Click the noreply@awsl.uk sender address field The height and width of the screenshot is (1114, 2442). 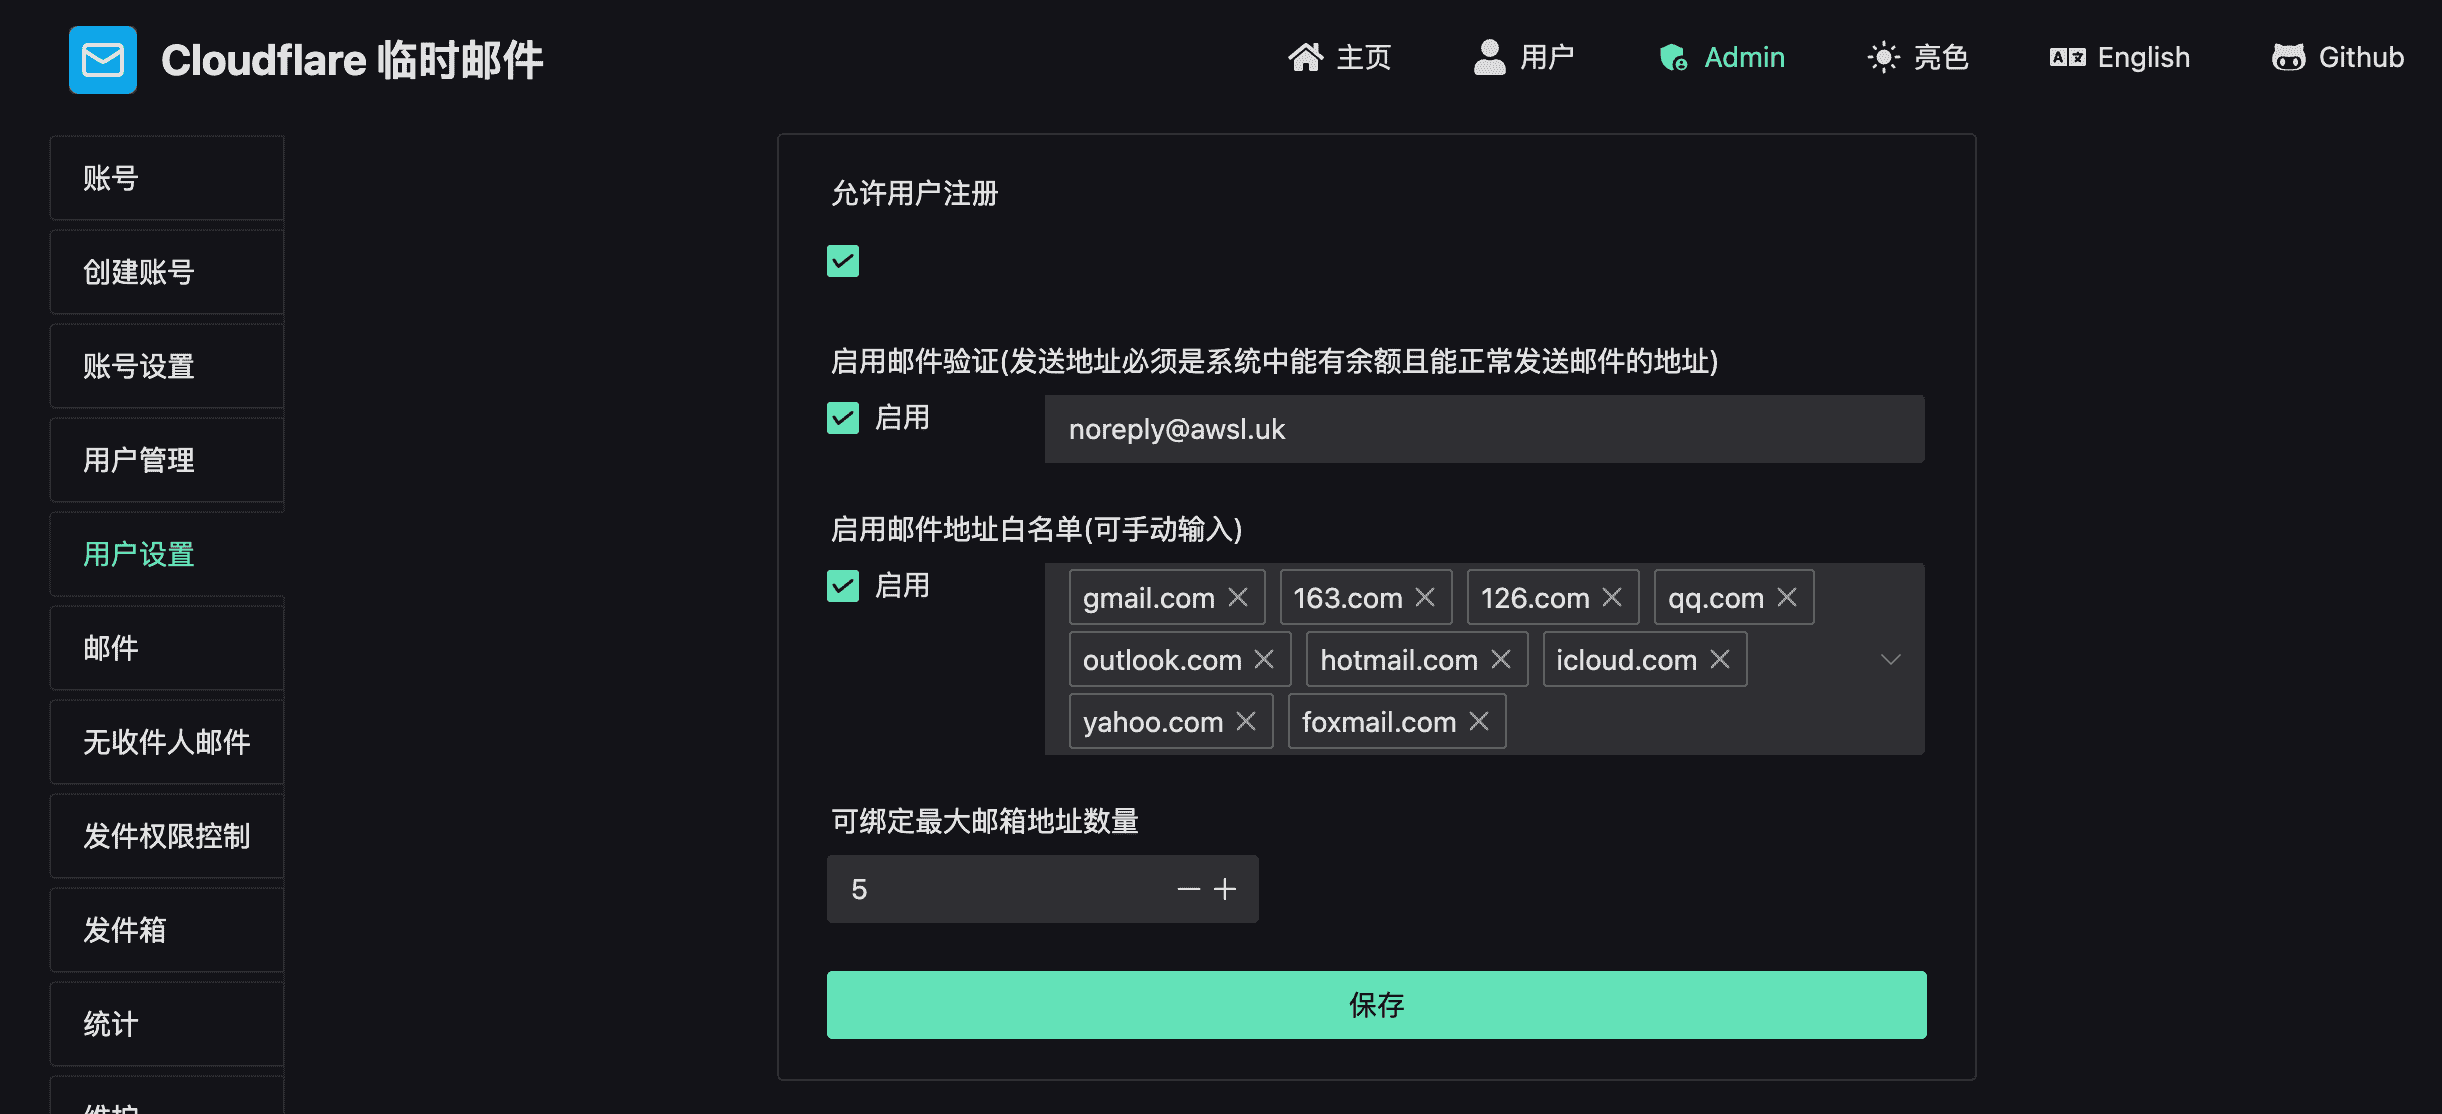(1484, 429)
